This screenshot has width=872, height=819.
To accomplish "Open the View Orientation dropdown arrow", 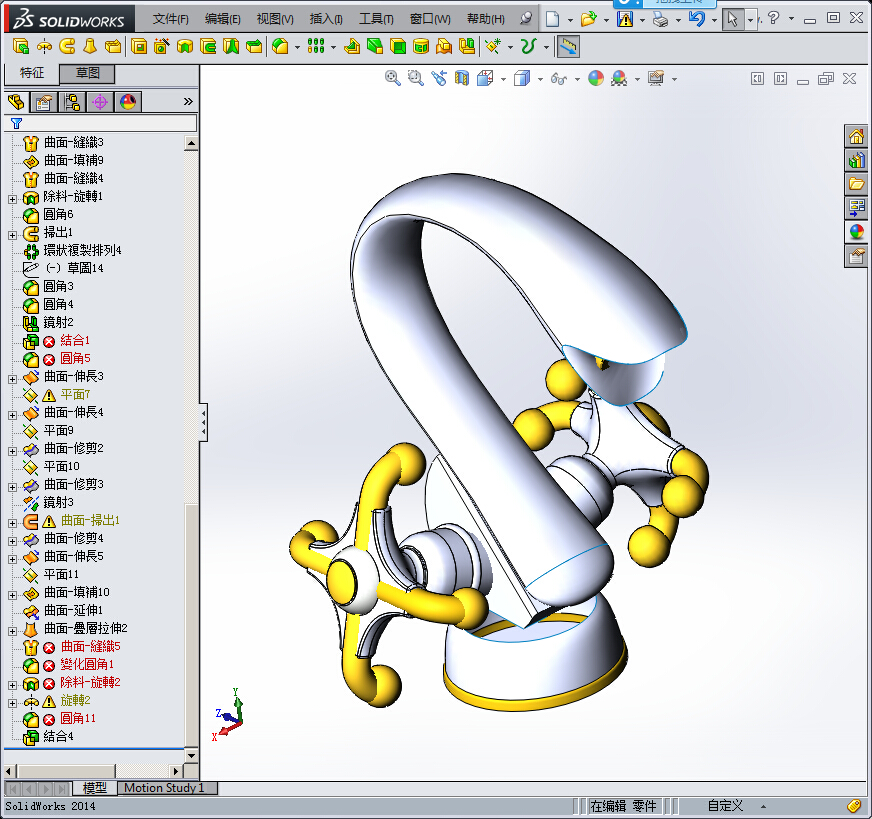I will pyautogui.click(x=503, y=78).
